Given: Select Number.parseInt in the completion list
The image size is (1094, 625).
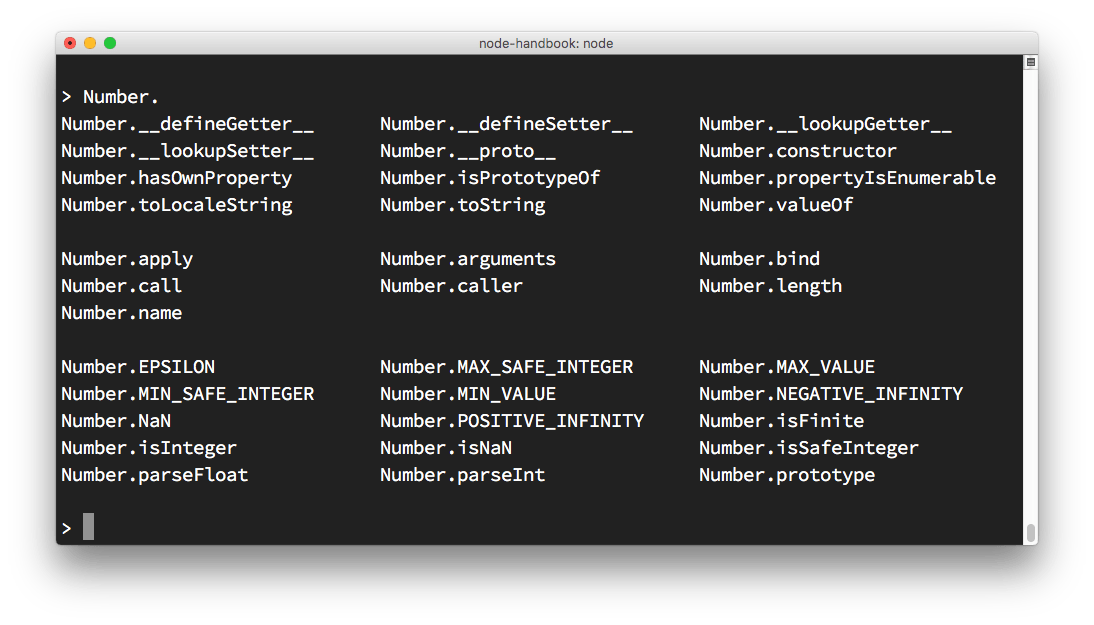Looking at the screenshot, I should coord(462,474).
